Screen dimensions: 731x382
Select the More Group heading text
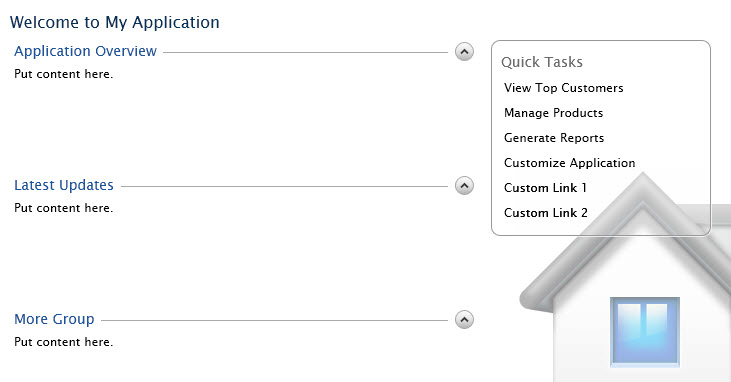tap(54, 319)
